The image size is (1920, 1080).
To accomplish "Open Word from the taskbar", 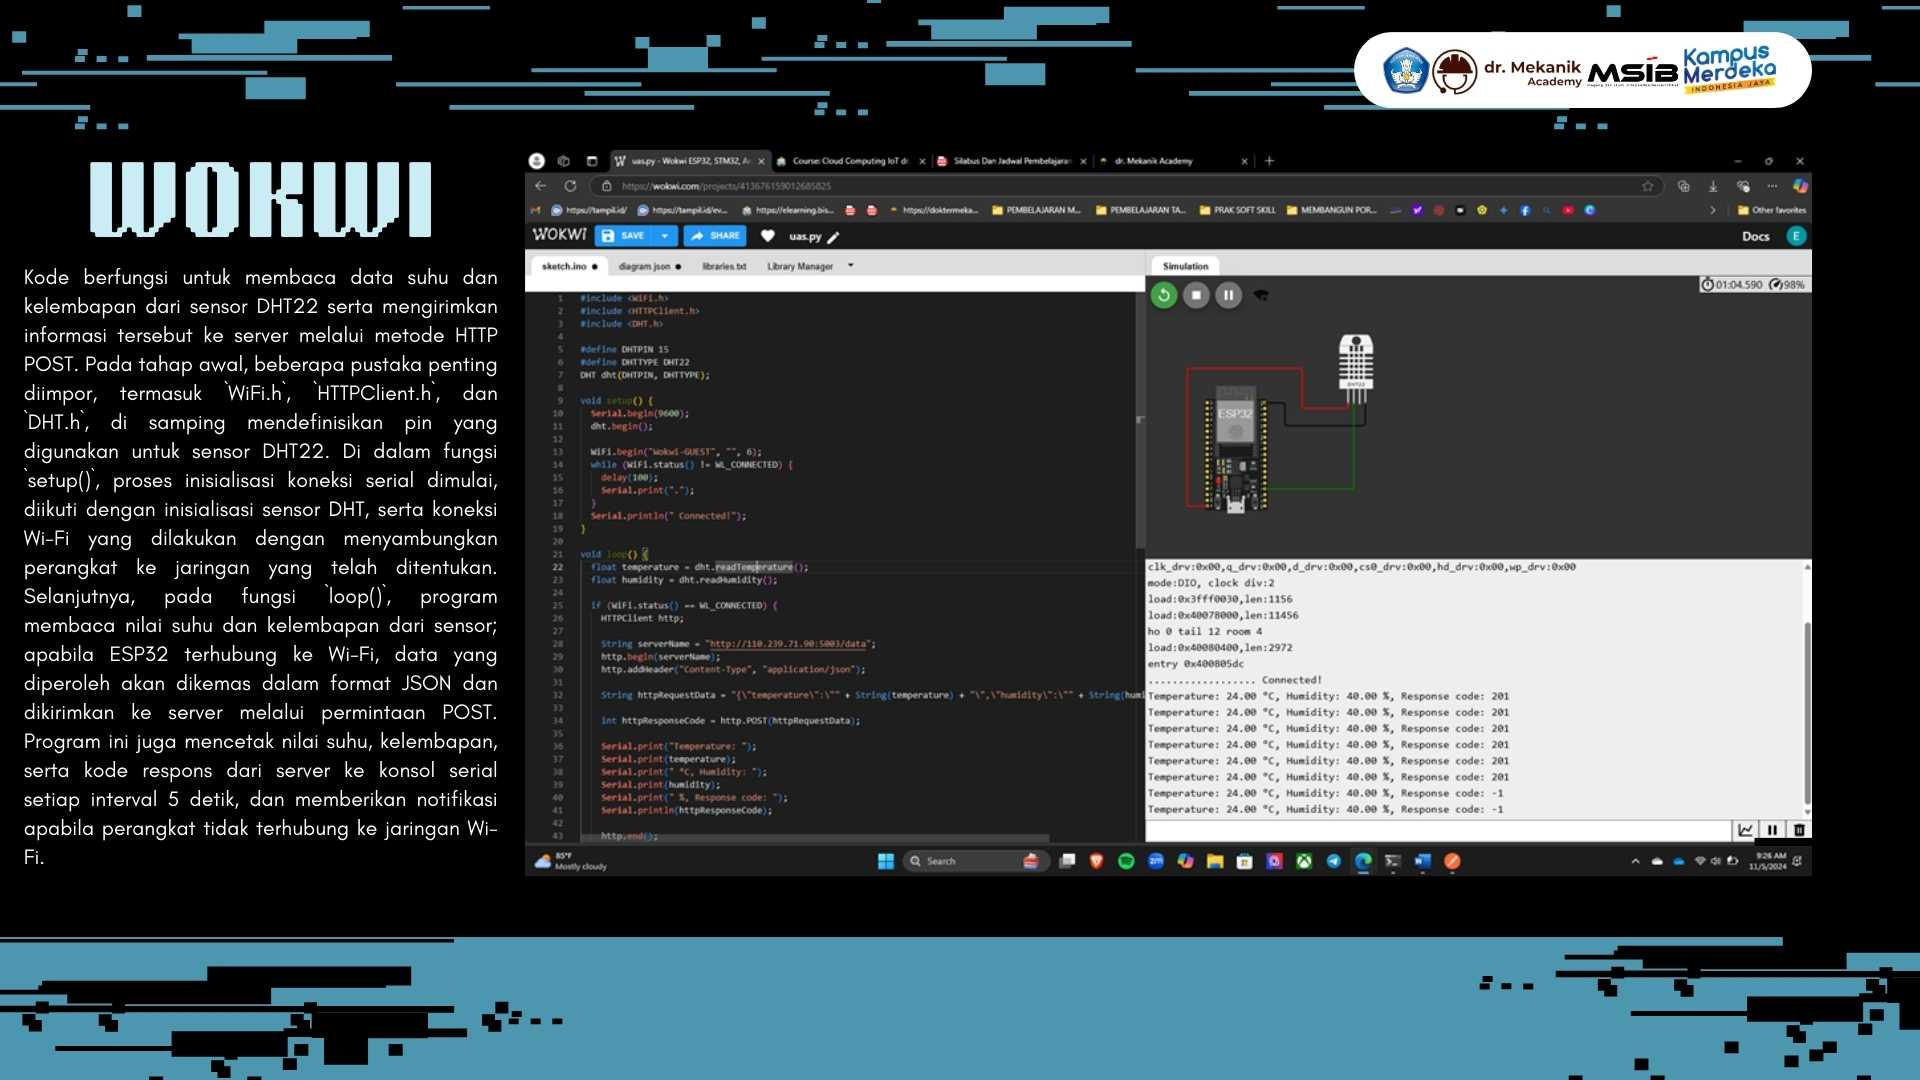I will pyautogui.click(x=1423, y=861).
